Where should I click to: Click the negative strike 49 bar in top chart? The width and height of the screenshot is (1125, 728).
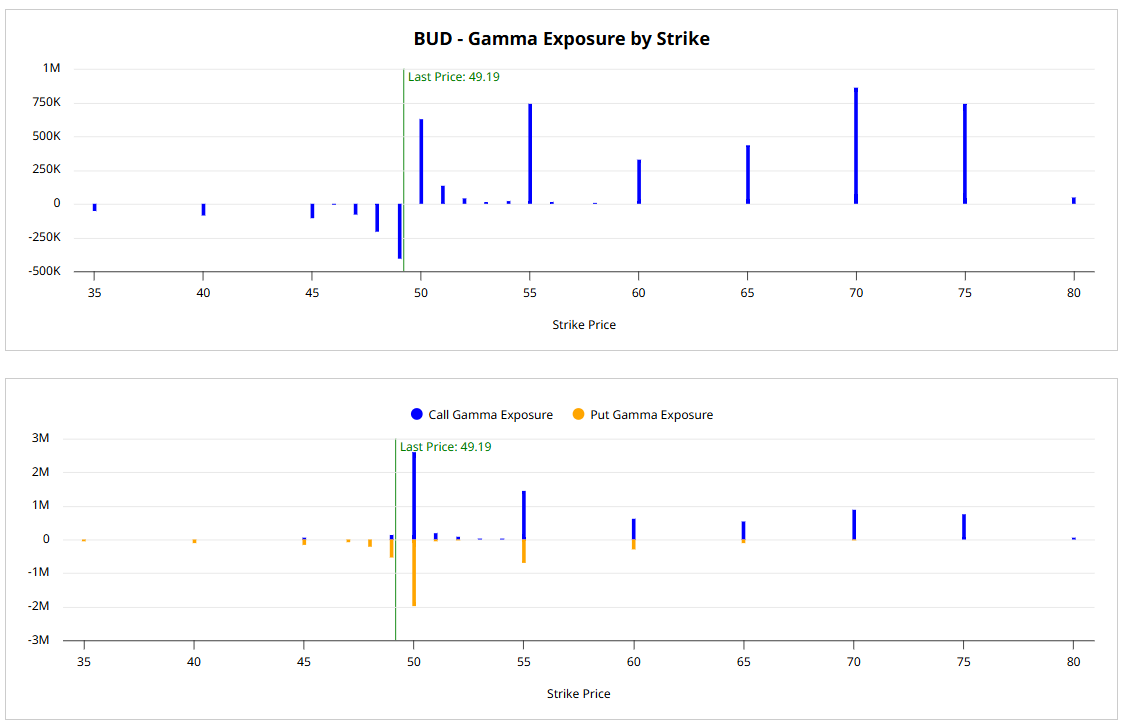pyautogui.click(x=399, y=231)
